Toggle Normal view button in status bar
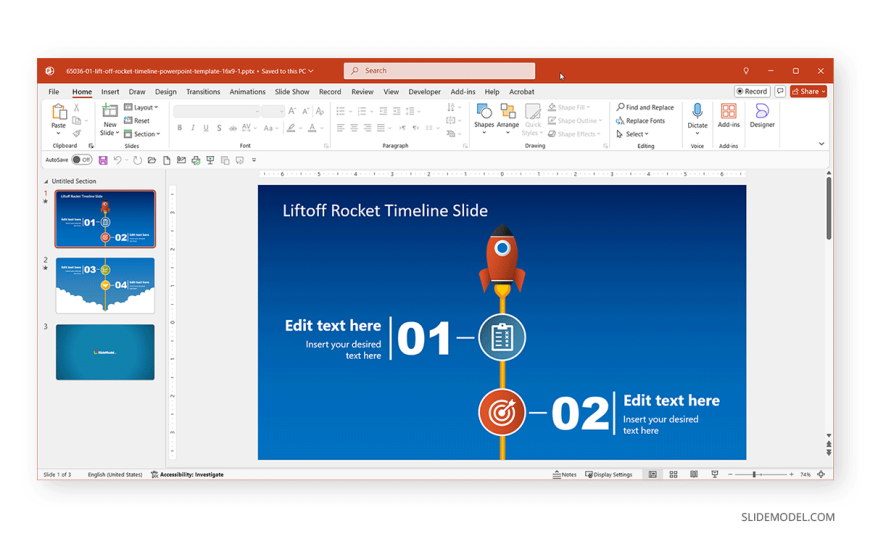 pyautogui.click(x=652, y=475)
